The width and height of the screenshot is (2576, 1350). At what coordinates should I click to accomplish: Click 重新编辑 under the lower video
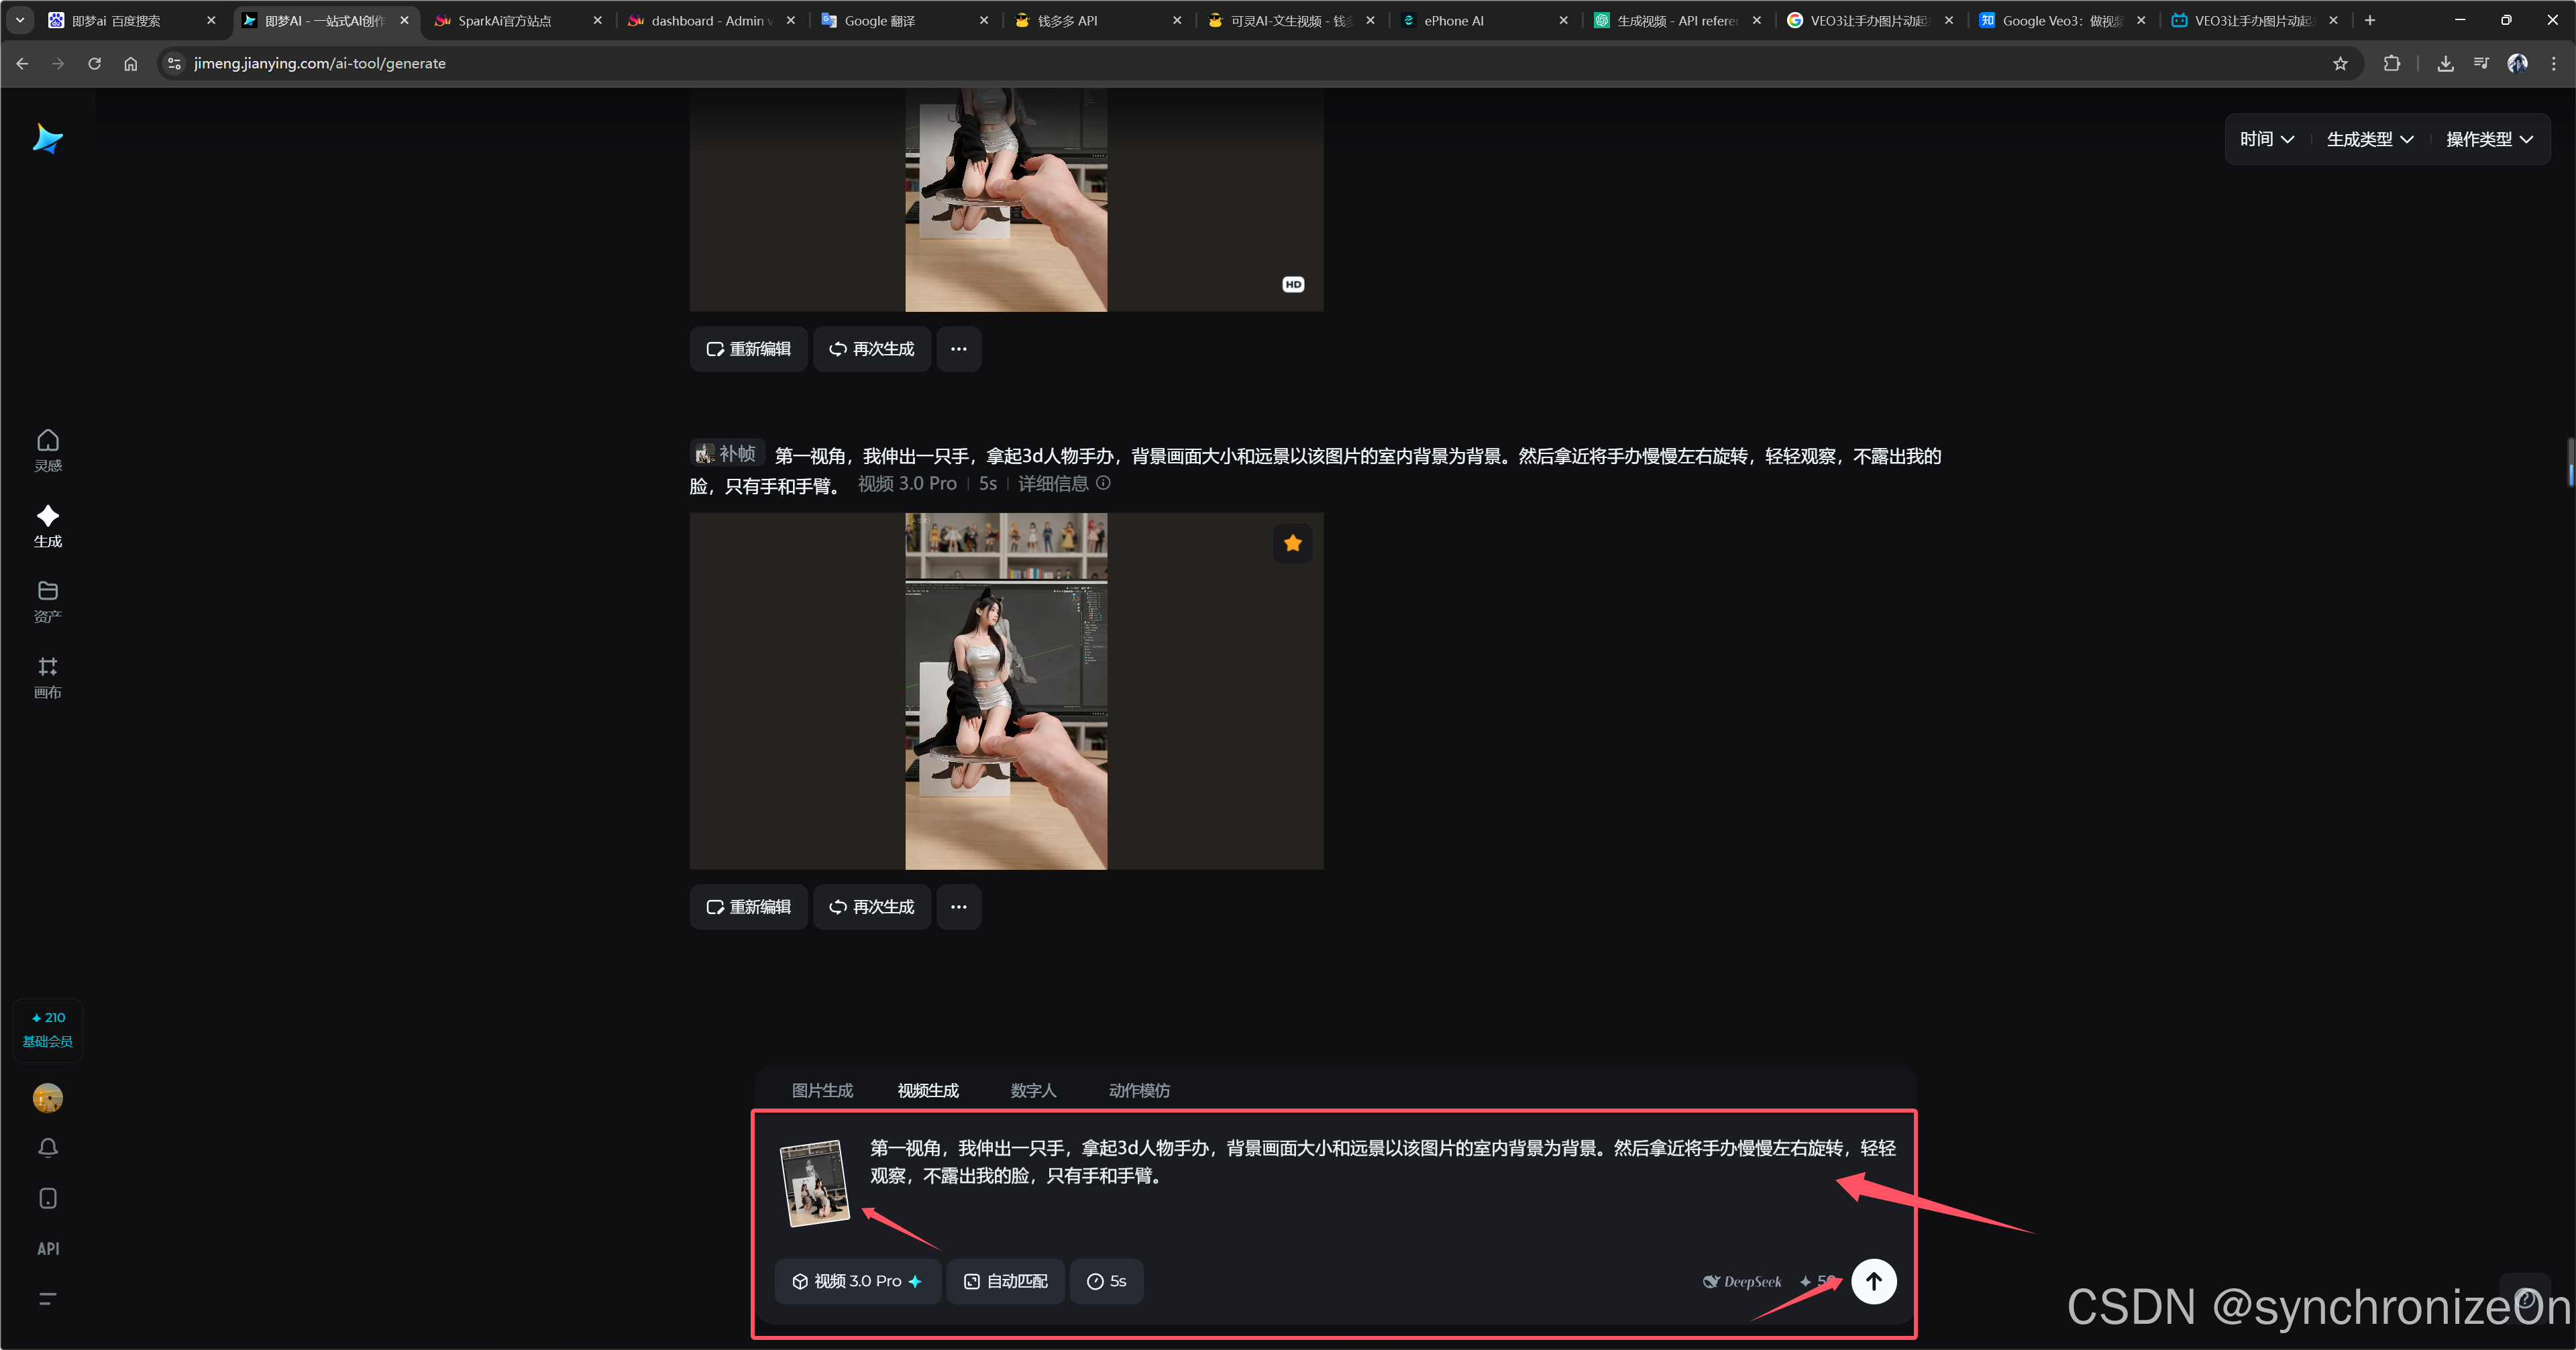[748, 907]
